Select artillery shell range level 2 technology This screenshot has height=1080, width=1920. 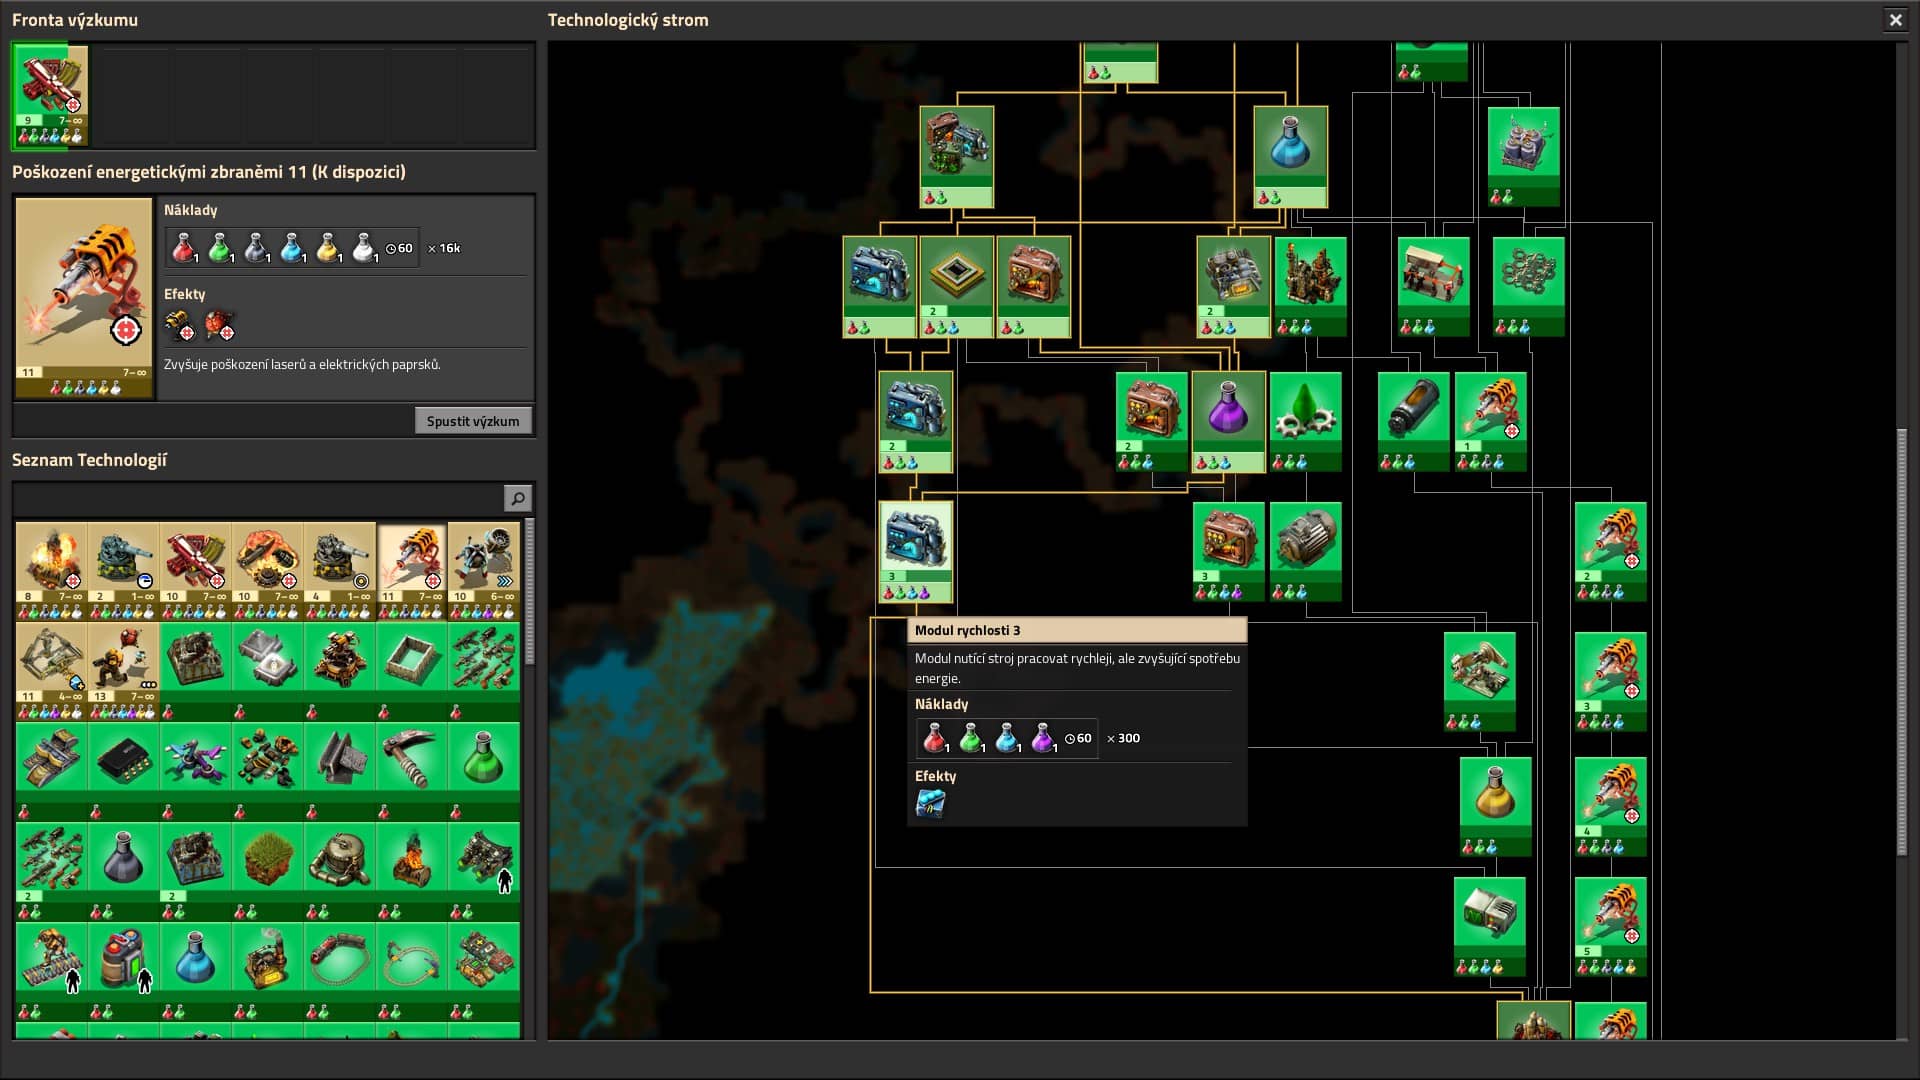(x=124, y=570)
